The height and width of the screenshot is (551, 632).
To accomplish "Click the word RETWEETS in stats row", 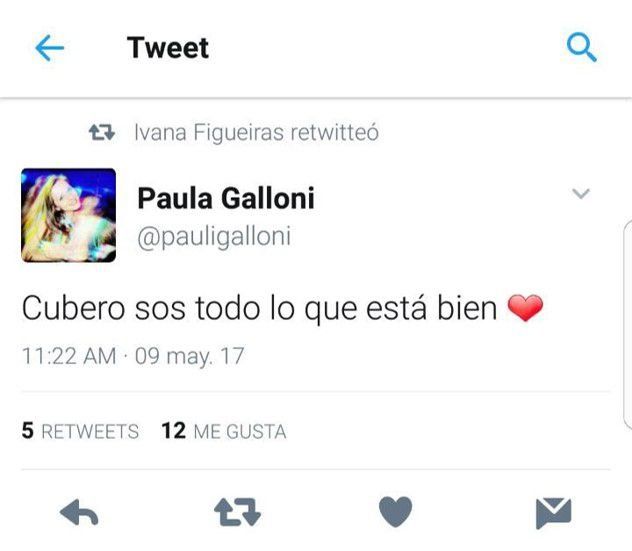I will [90, 432].
